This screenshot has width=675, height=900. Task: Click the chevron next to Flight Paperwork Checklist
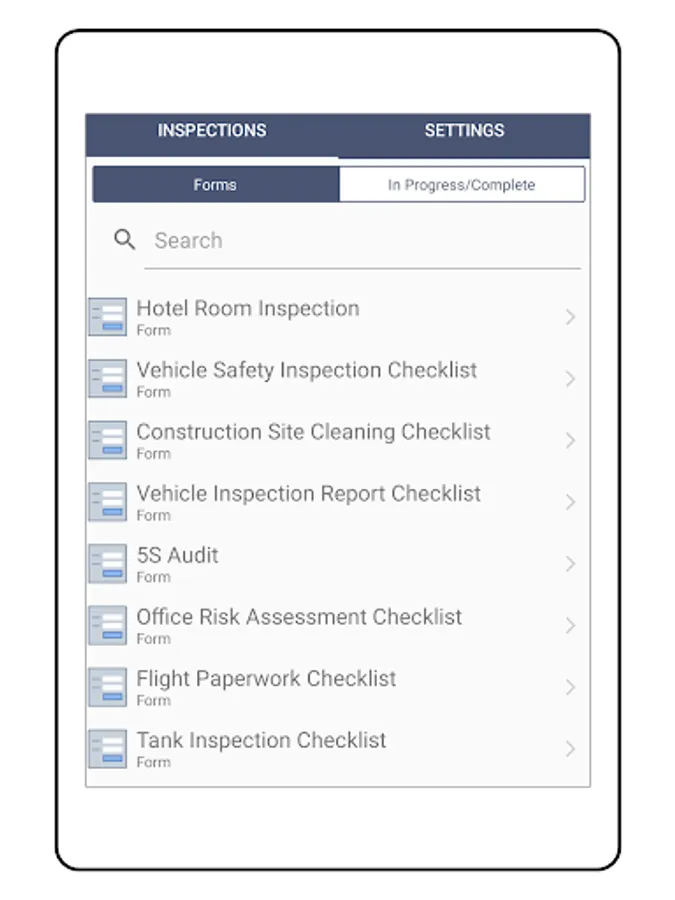(x=570, y=687)
